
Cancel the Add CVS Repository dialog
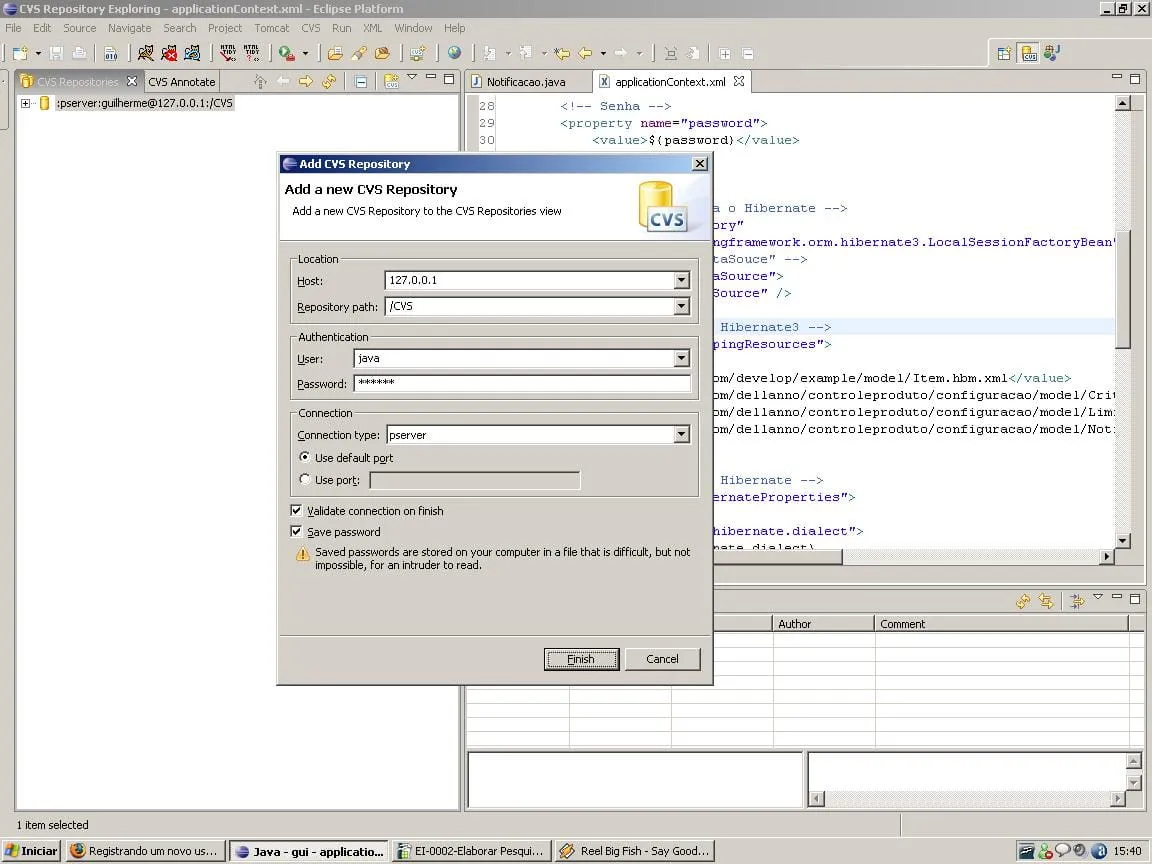(x=662, y=659)
